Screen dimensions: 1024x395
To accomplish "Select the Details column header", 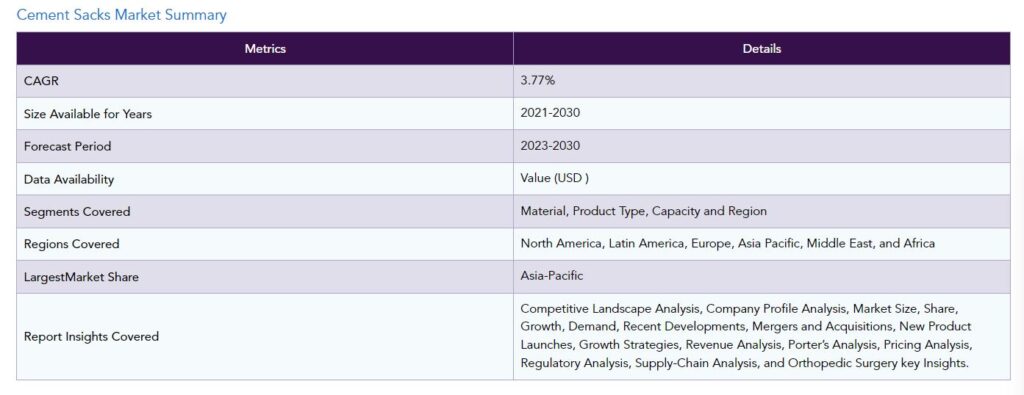I will (x=761, y=48).
